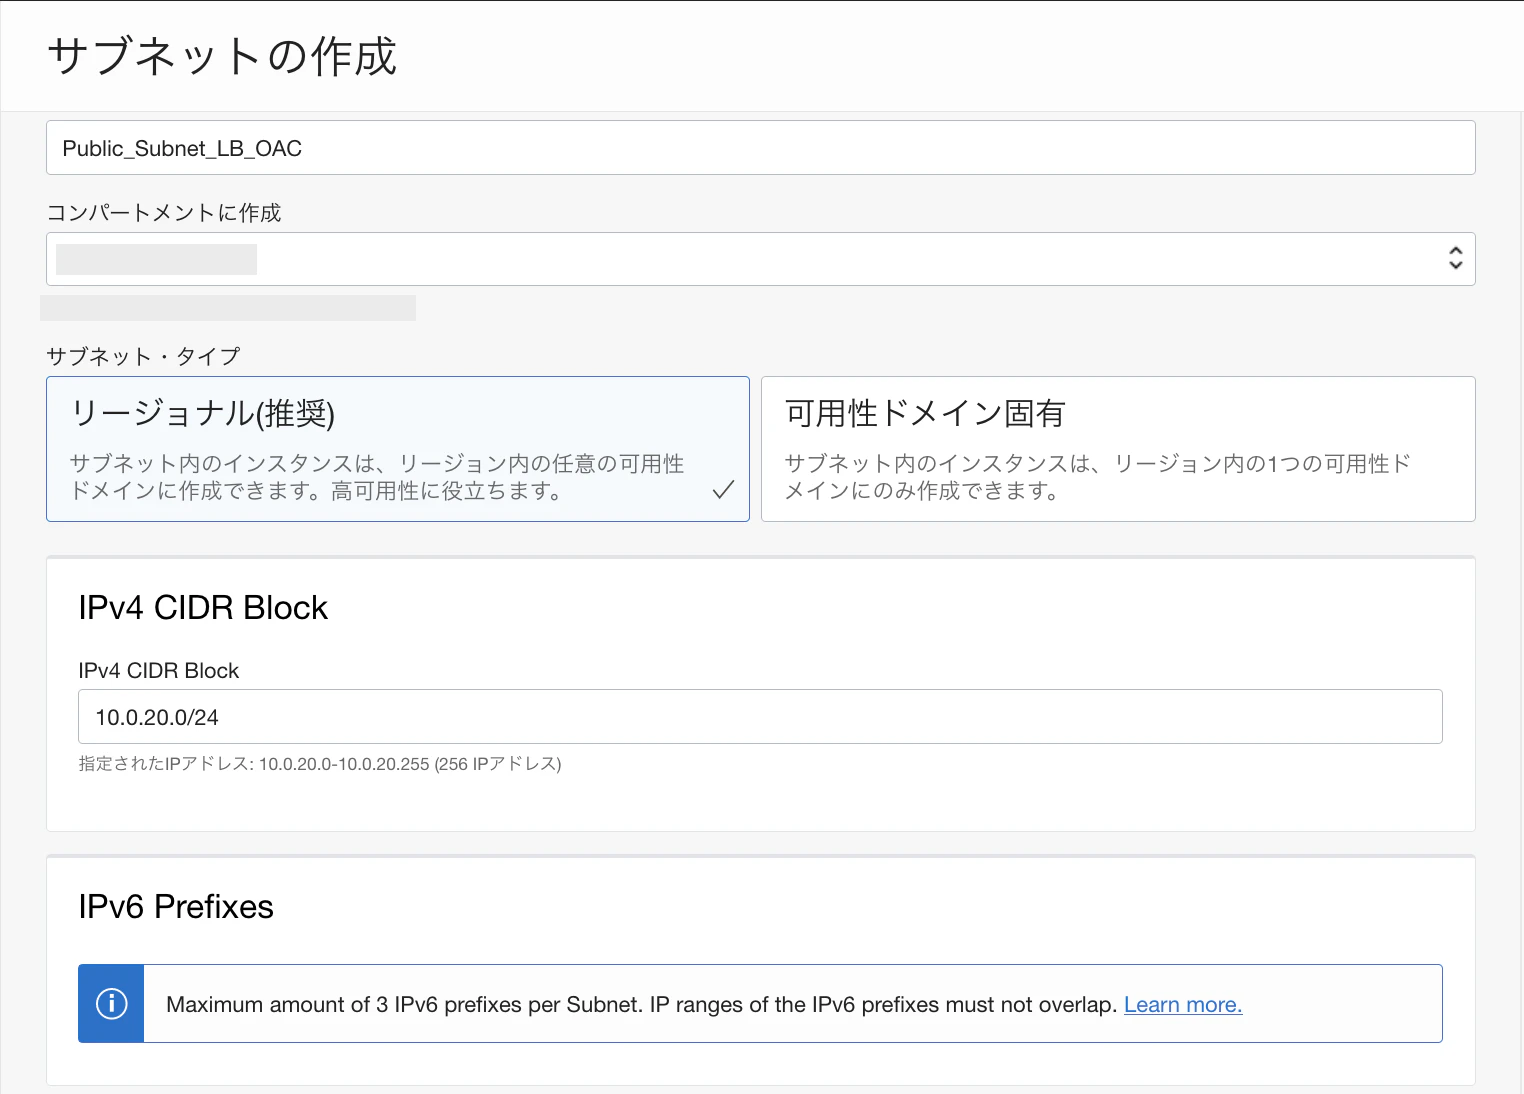Click the IPv4 CIDR Block section heading
Viewport: 1524px width, 1094px height.
pyautogui.click(x=203, y=608)
